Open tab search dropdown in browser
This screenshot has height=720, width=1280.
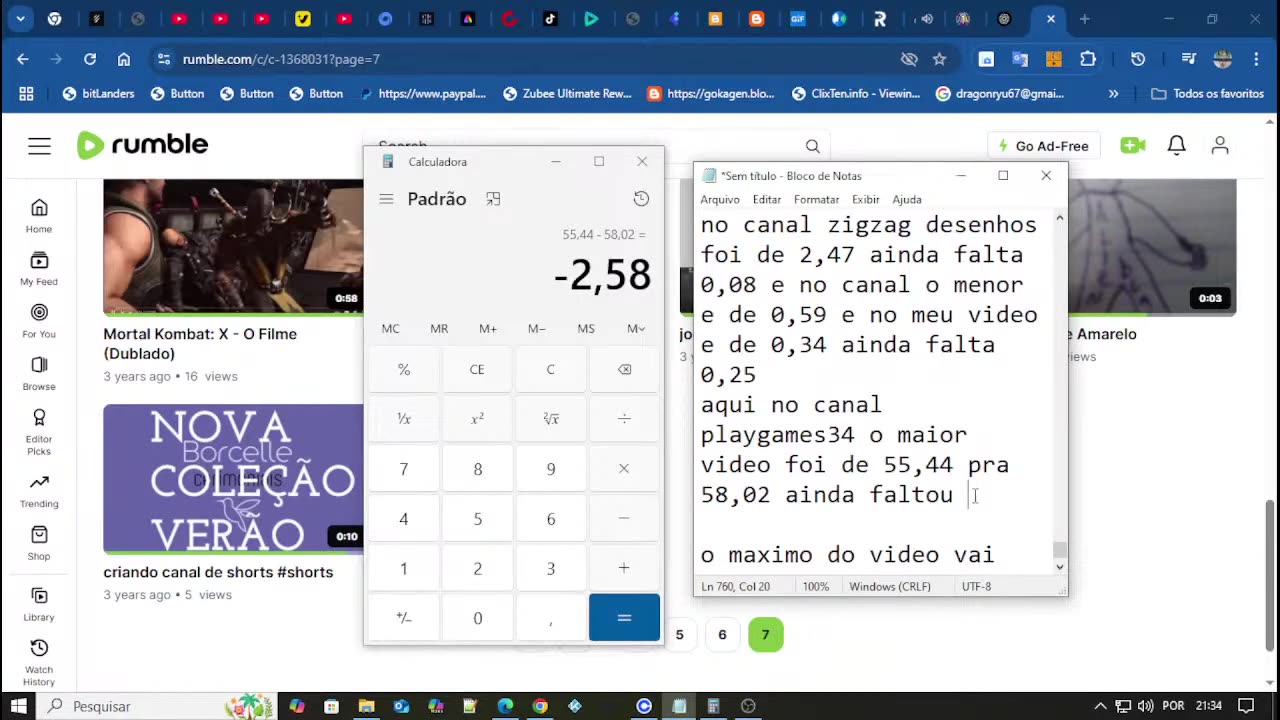pos(21,19)
